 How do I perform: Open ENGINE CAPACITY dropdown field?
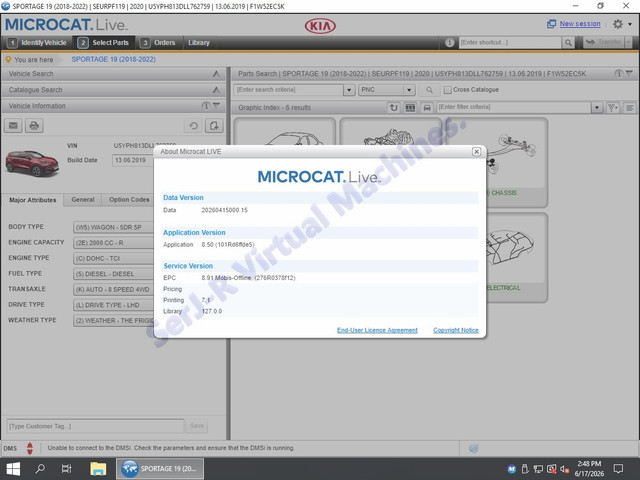113,243
